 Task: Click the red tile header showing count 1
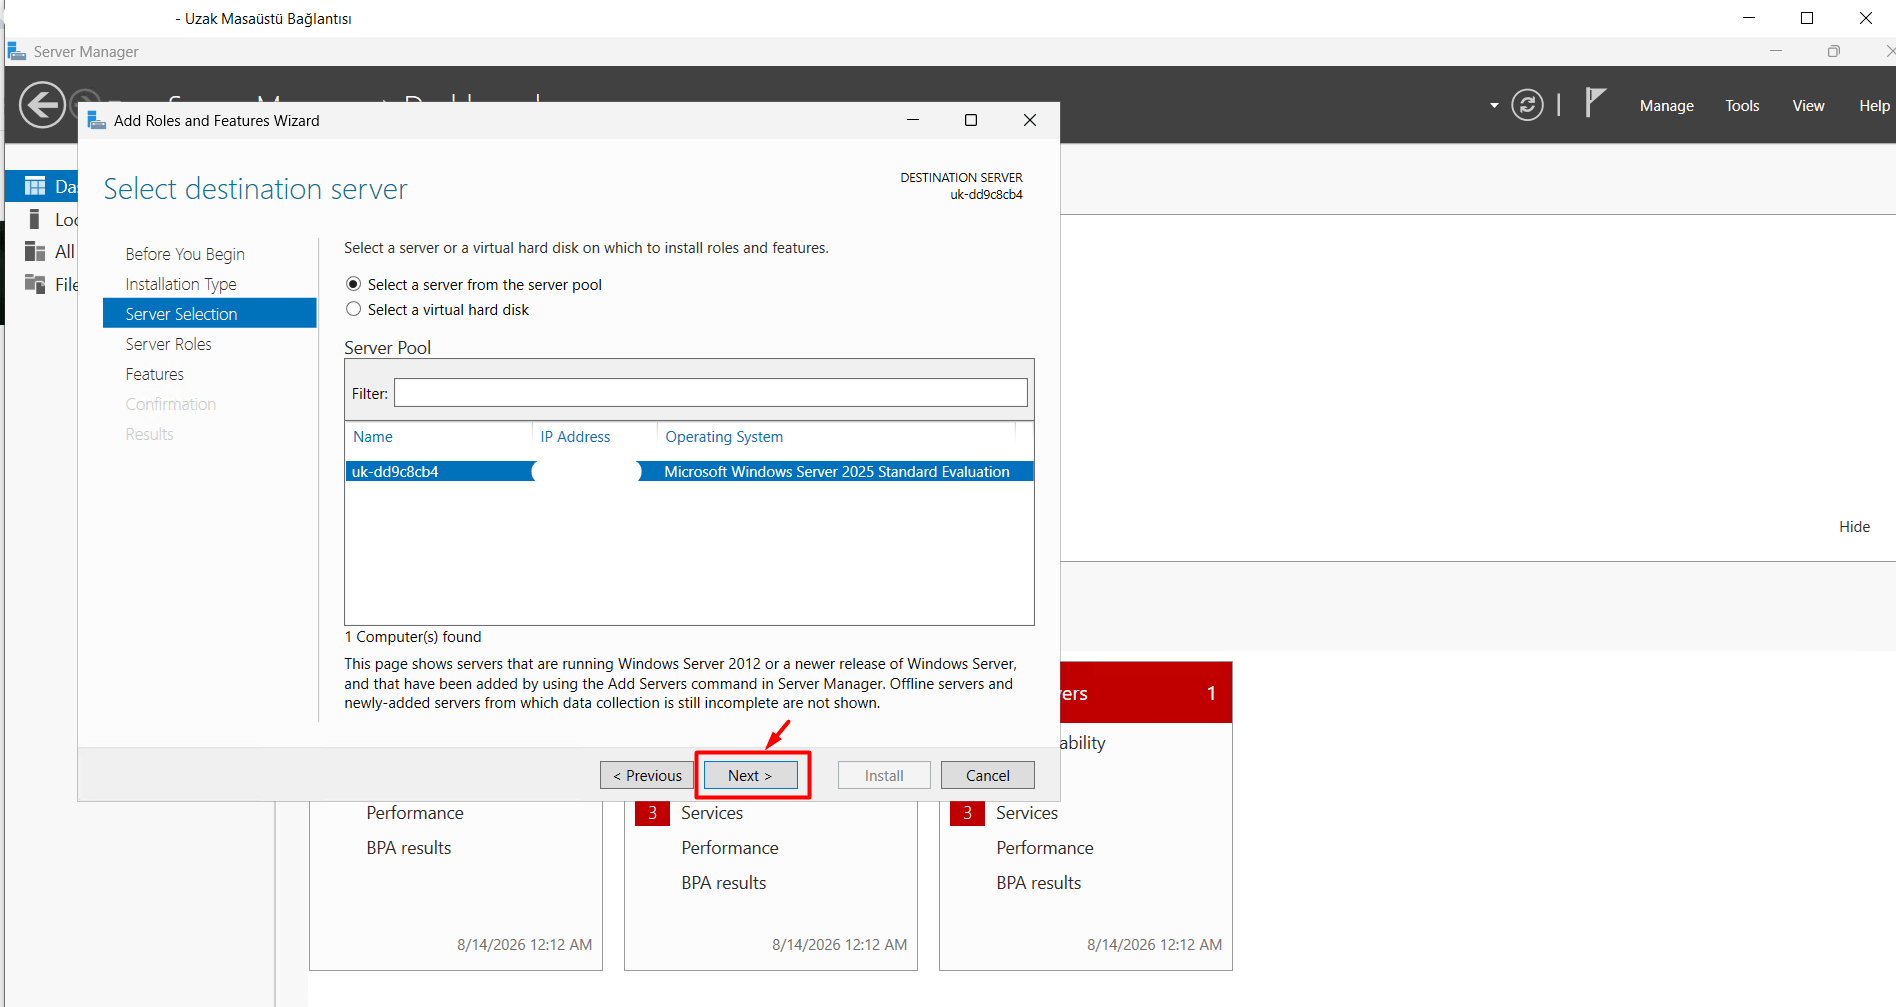coord(1146,692)
